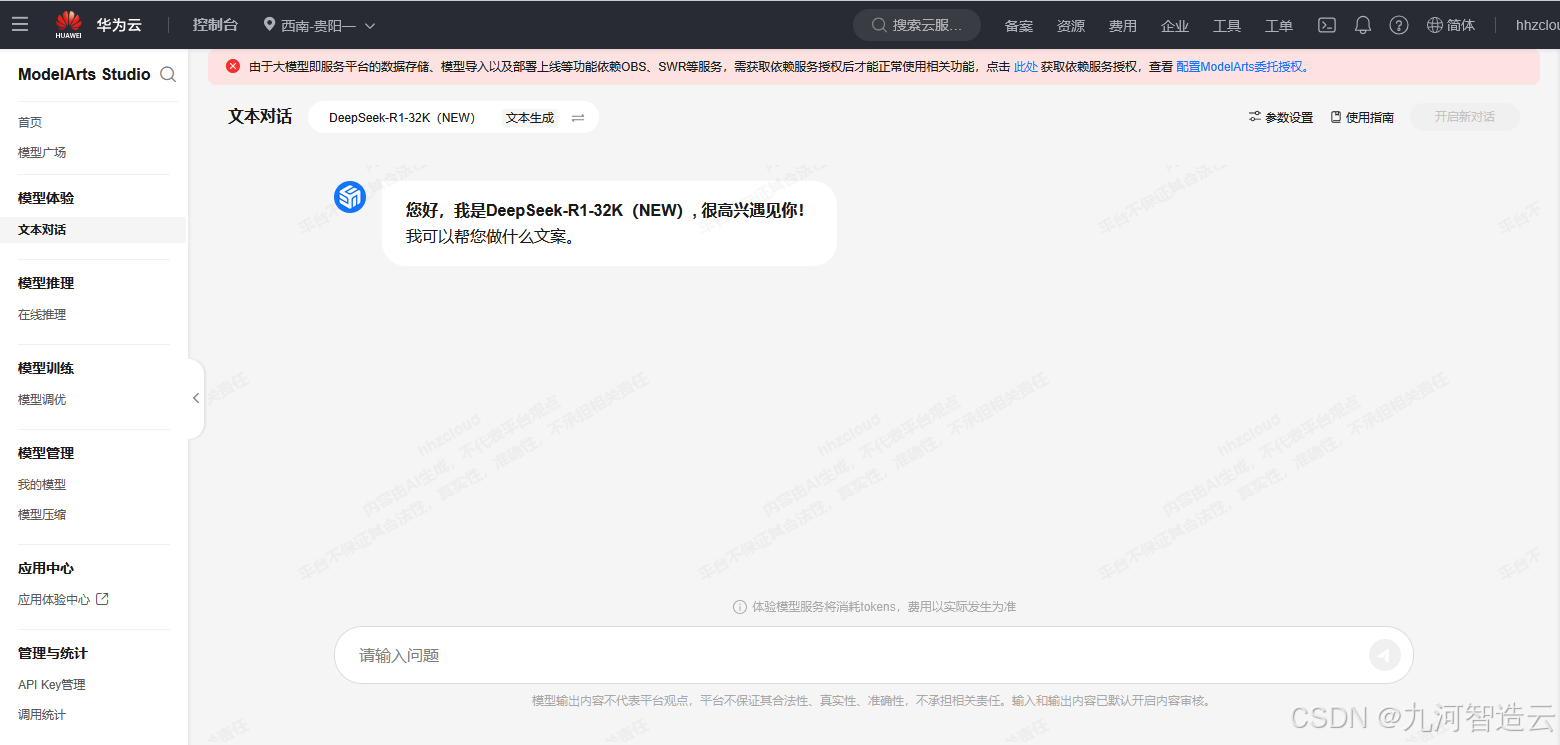
Task: Expand the 西南-贵阳一 region dropdown
Action: click(320, 25)
